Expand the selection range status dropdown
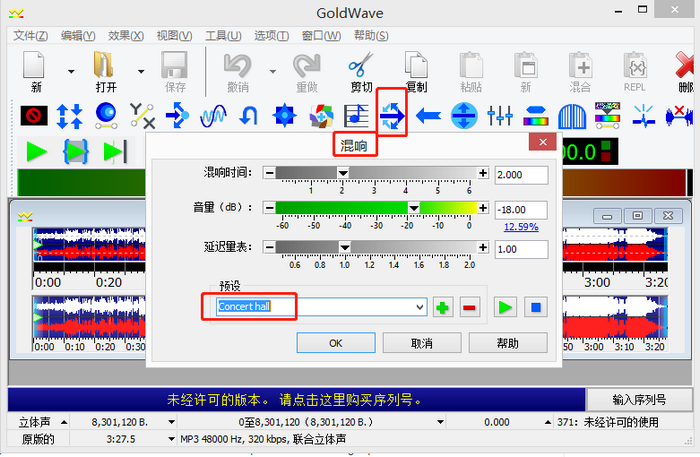Viewport: 700px width, 457px height. pos(440,422)
